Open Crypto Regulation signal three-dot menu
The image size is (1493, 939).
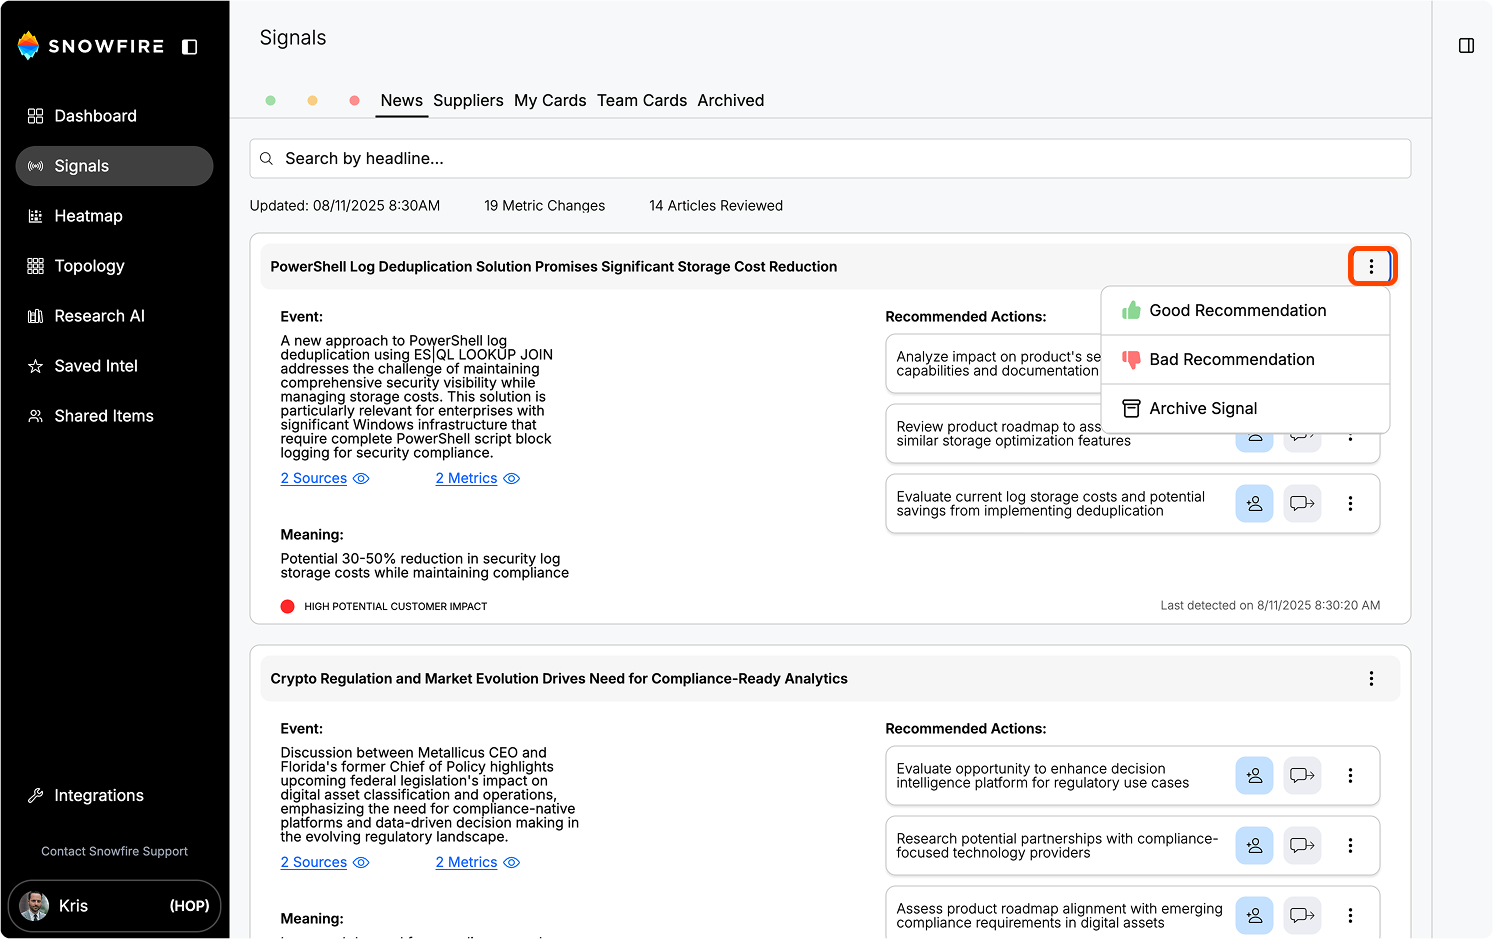1372,679
